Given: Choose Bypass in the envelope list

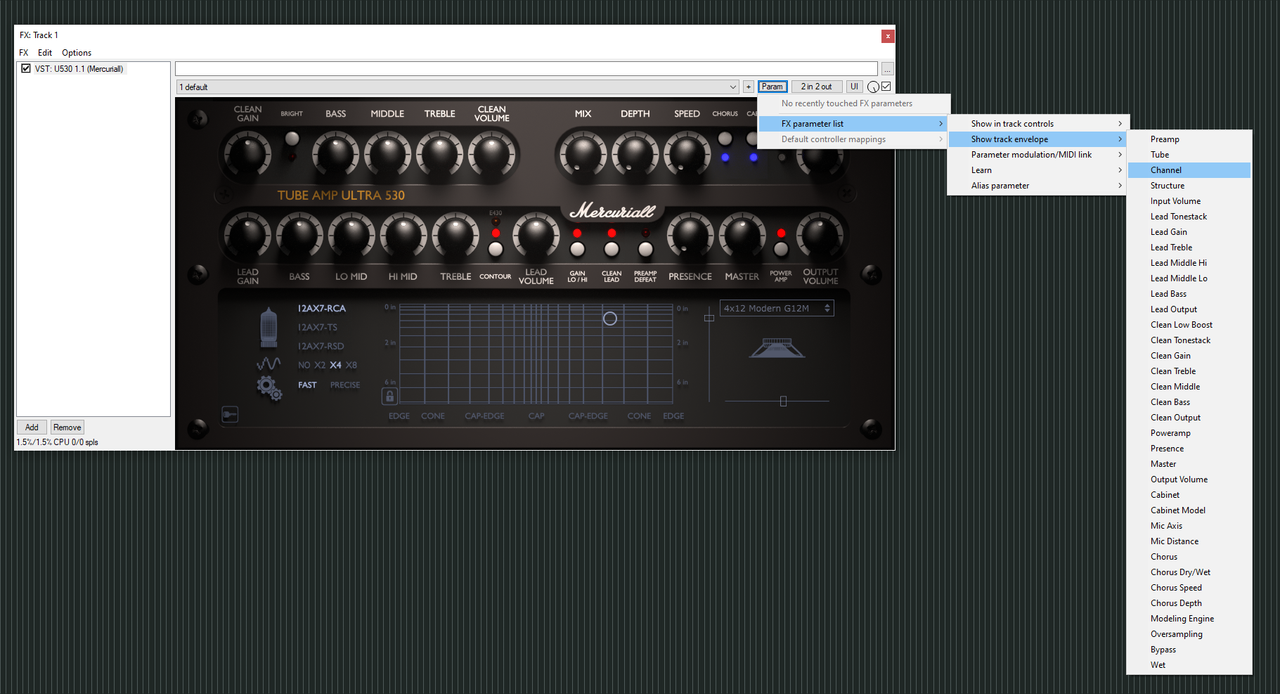Looking at the screenshot, I should [x=1188, y=650].
